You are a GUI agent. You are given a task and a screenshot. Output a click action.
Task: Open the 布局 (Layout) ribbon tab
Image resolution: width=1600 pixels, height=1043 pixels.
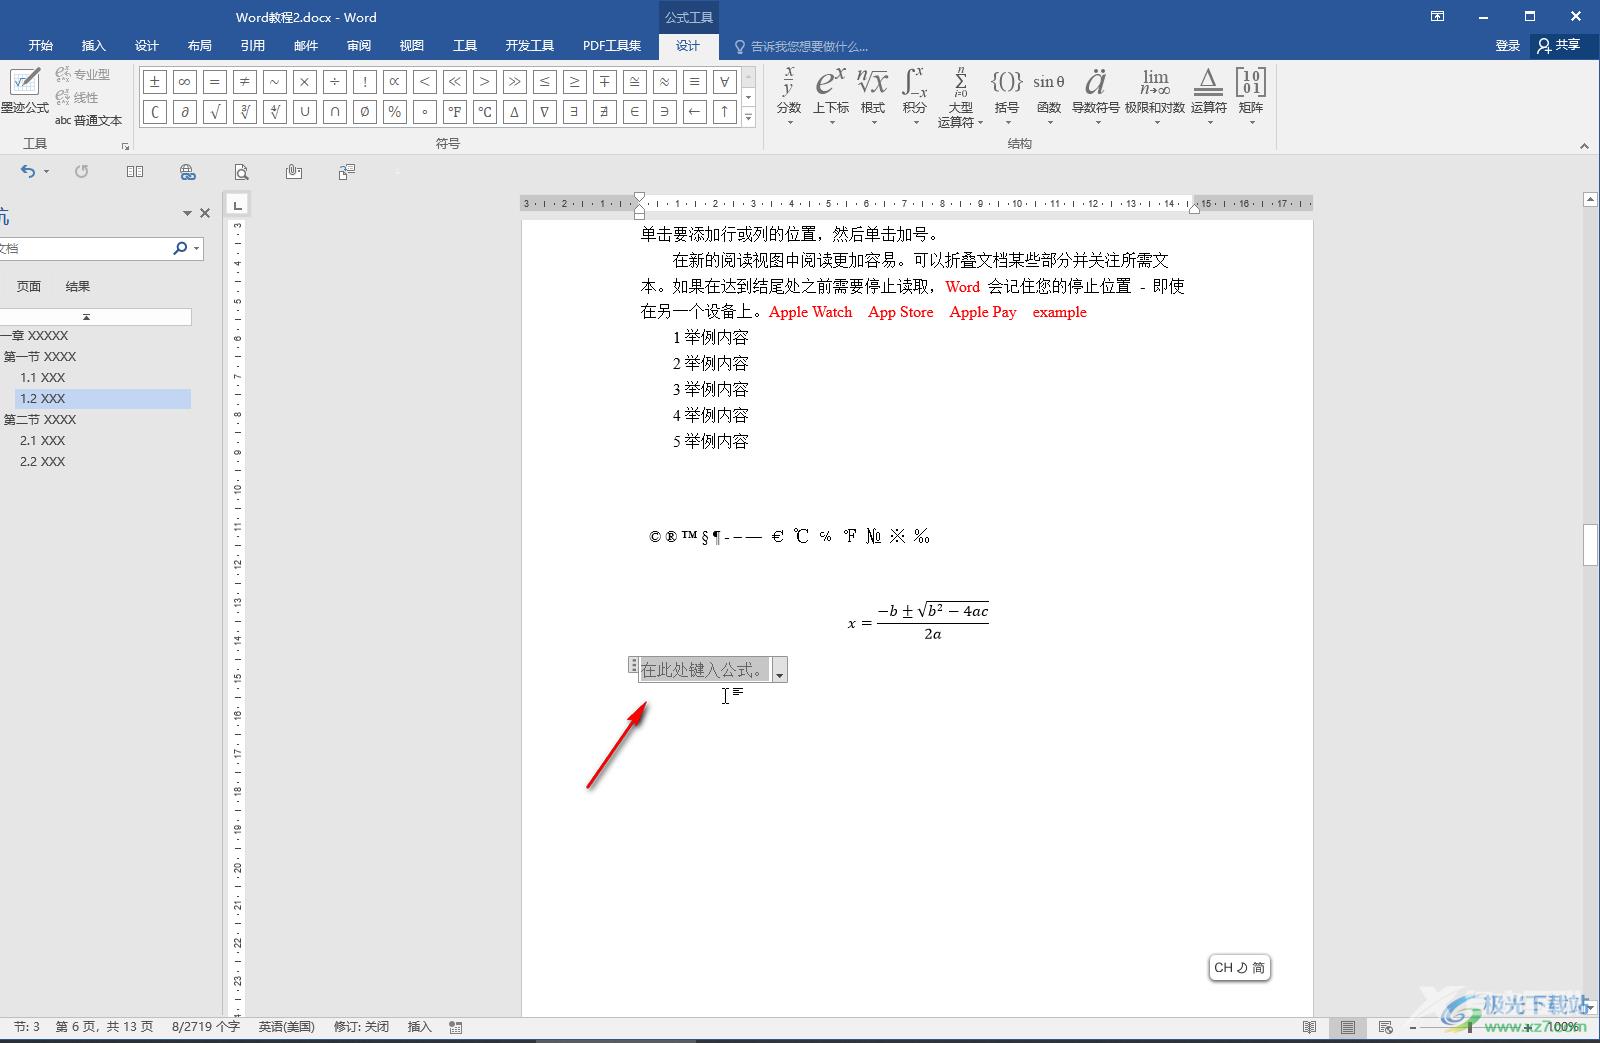click(x=199, y=45)
